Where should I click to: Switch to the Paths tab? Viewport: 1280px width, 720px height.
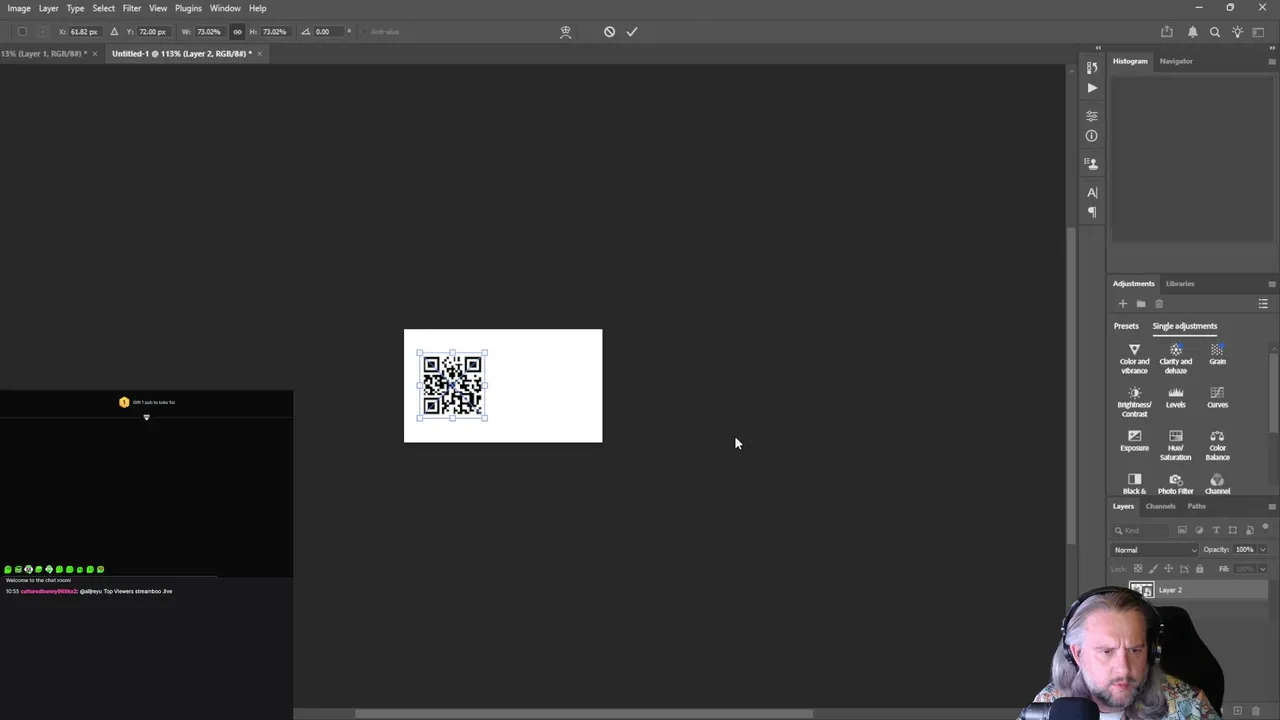coord(1197,506)
